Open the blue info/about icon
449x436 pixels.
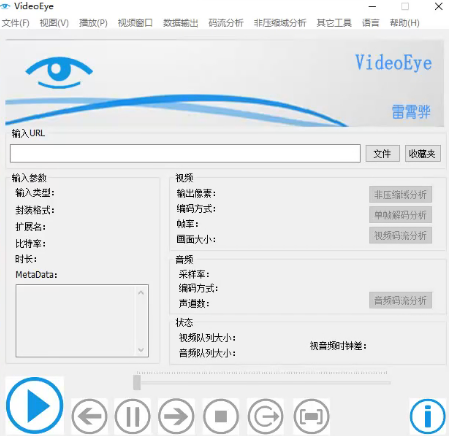coord(428,417)
